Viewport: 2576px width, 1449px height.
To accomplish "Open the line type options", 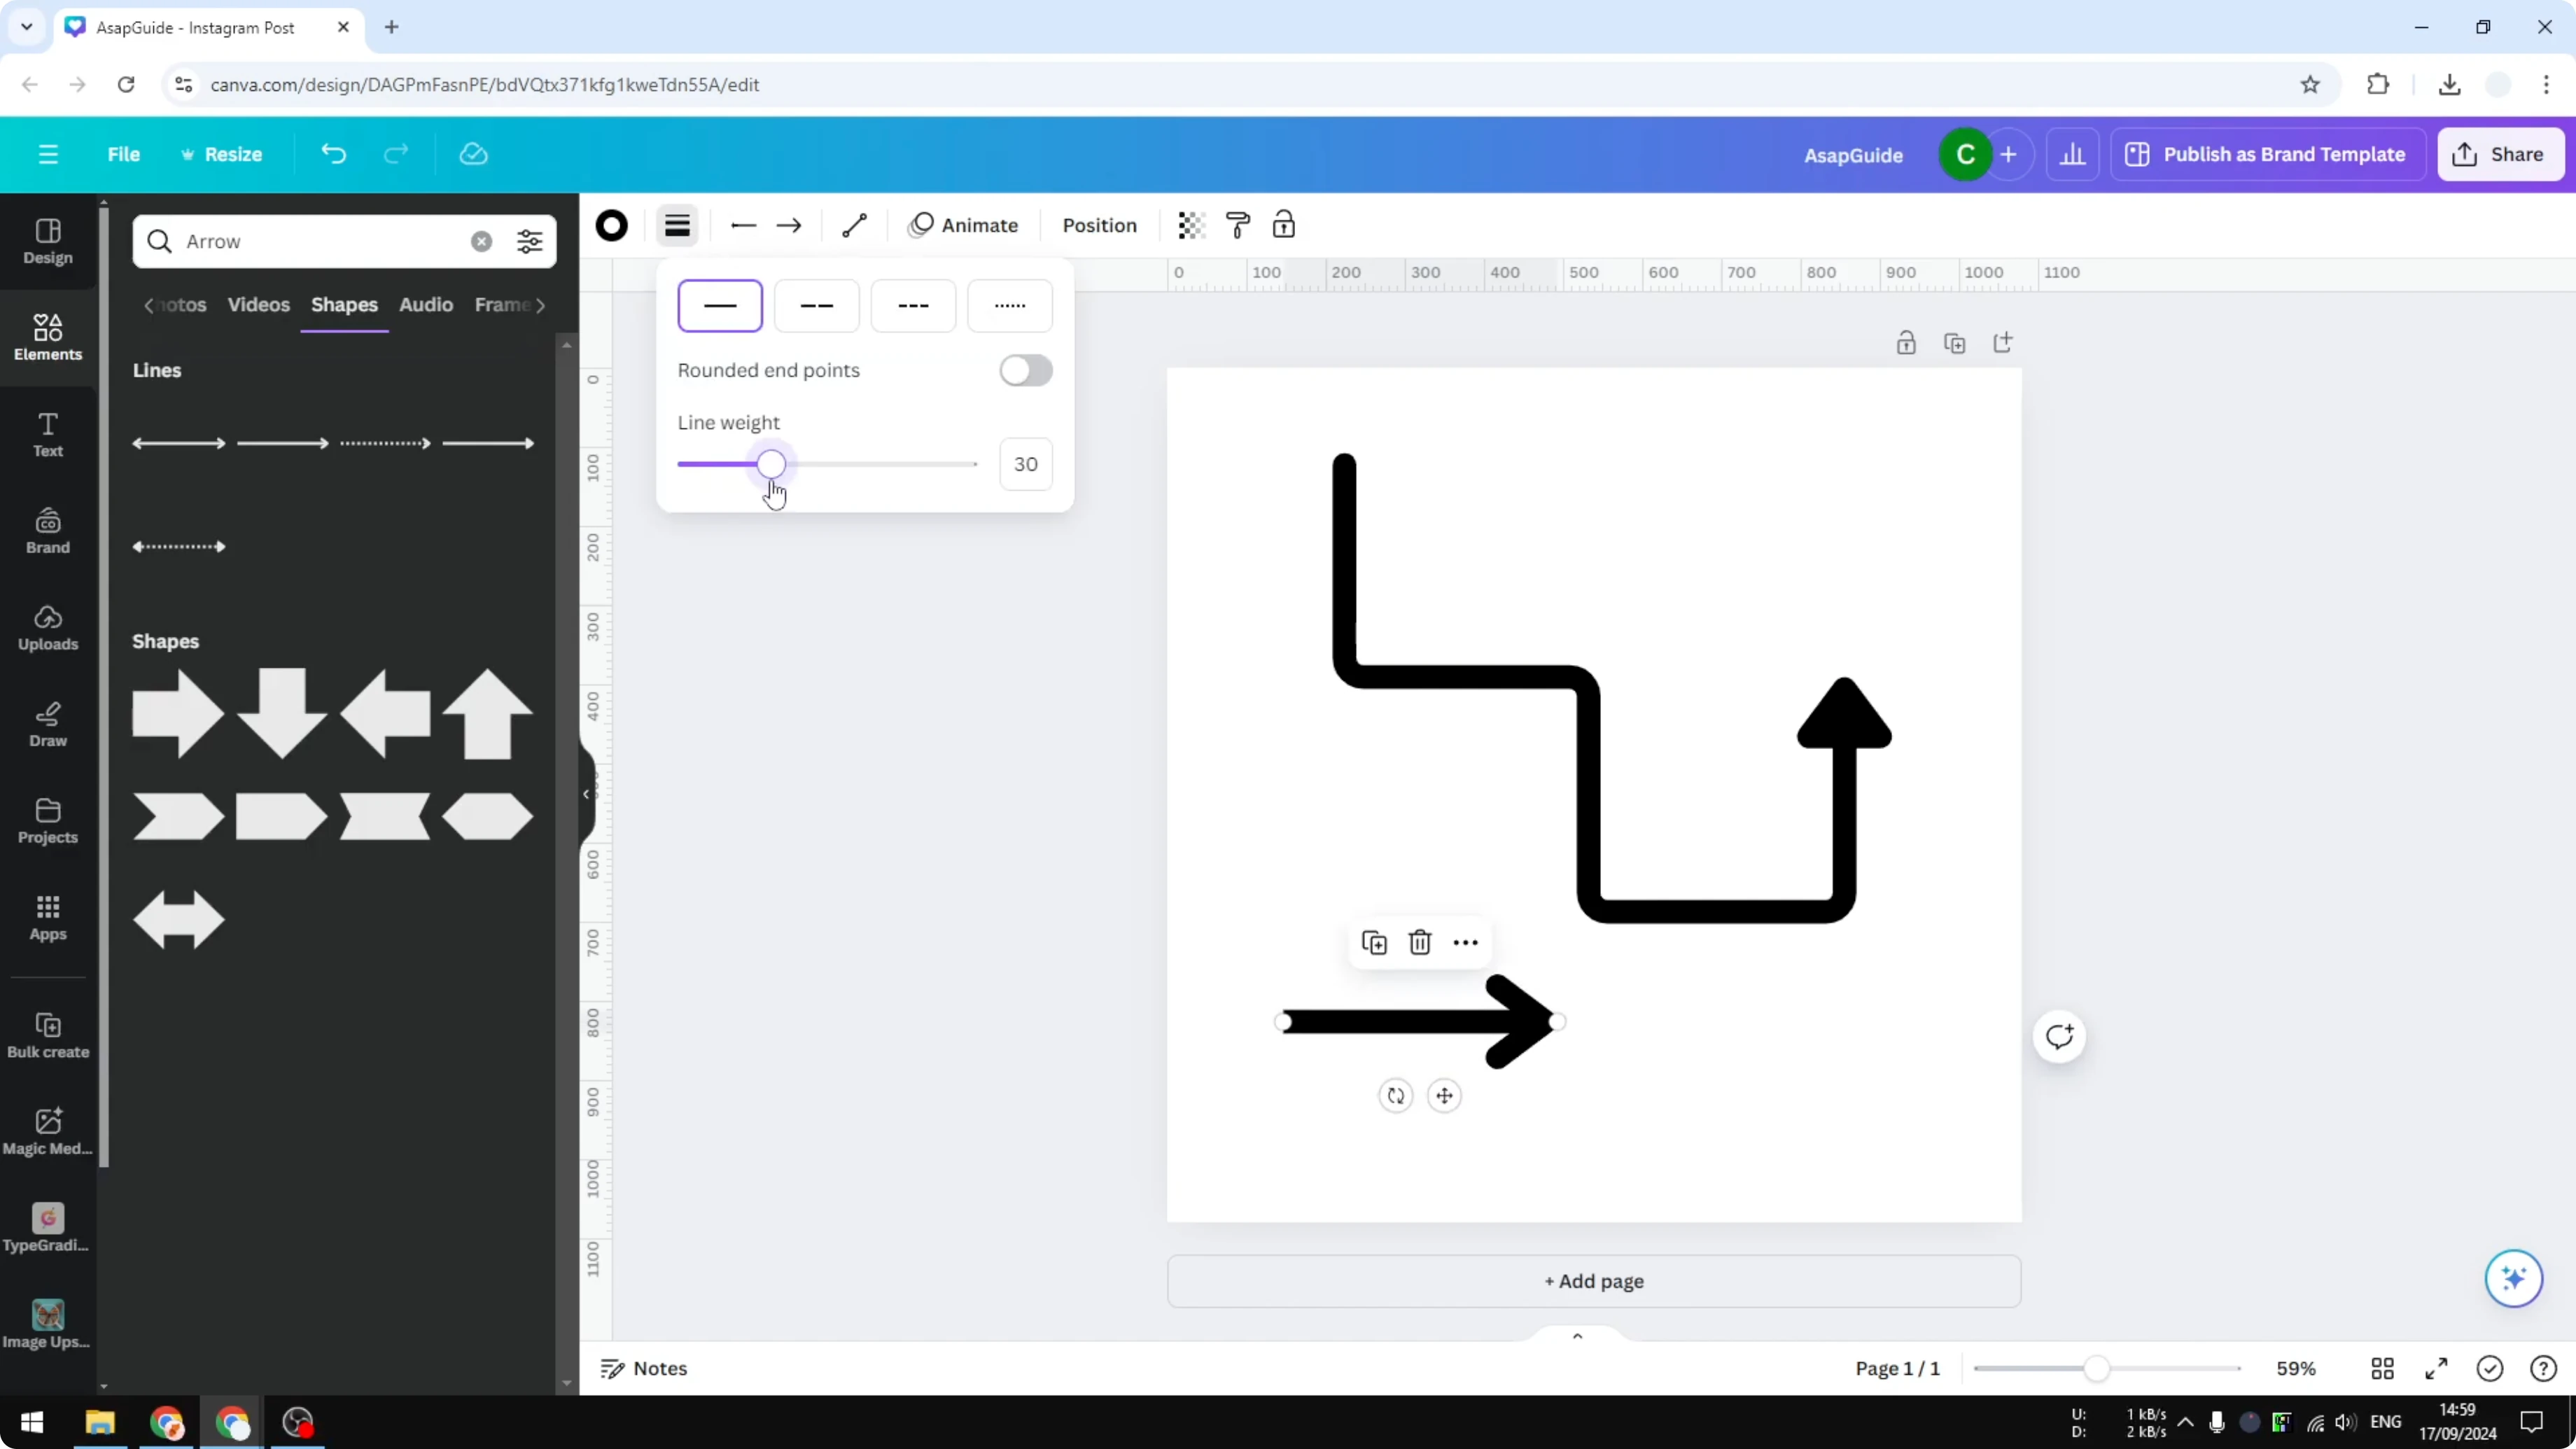I will coord(854,226).
